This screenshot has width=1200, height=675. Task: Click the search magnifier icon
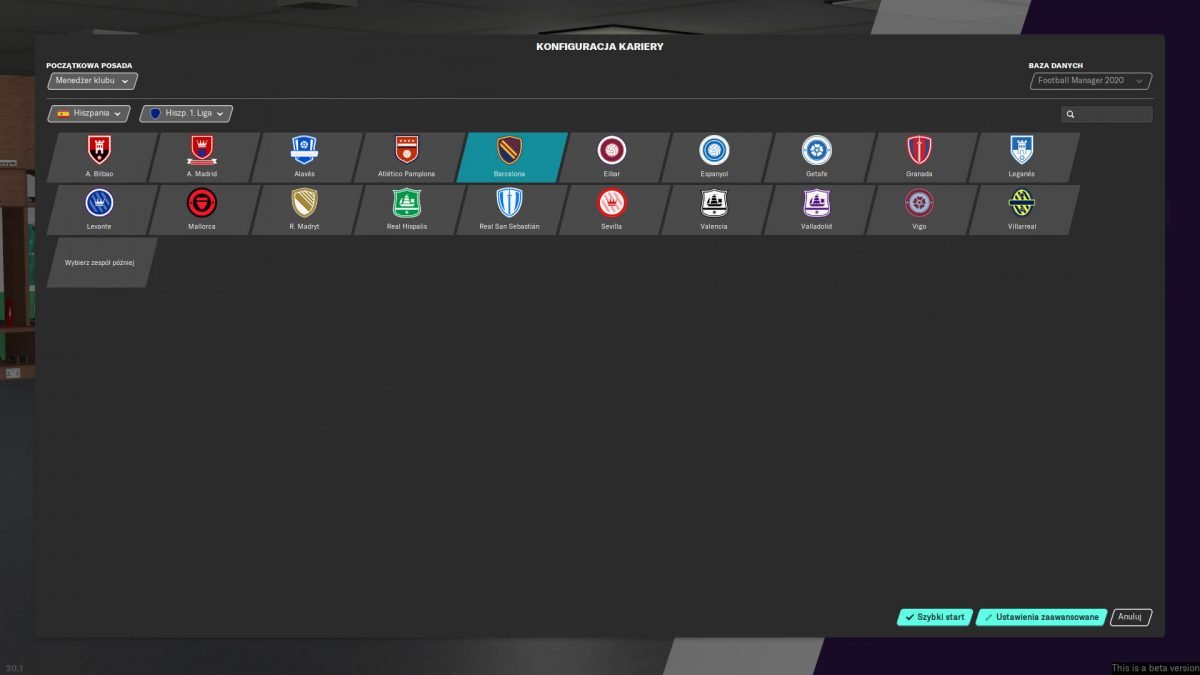(x=1070, y=115)
